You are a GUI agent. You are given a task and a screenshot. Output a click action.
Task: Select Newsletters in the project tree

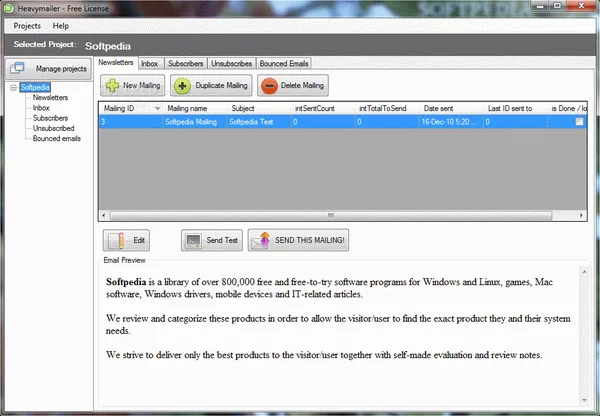[50, 98]
